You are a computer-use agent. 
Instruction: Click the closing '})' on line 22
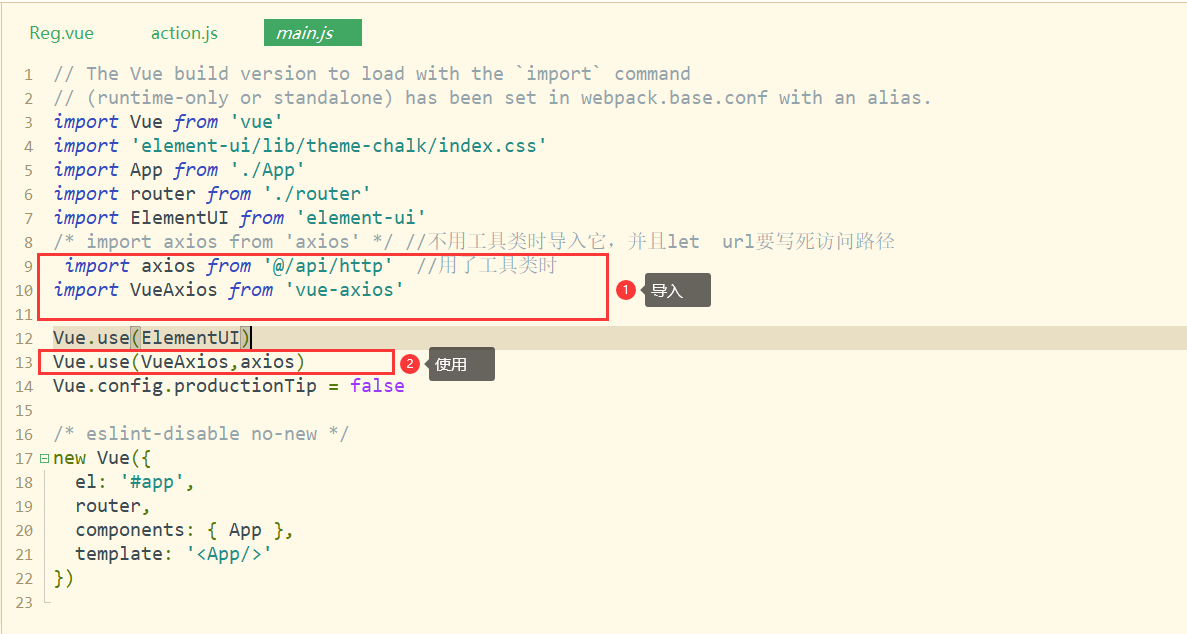[64, 579]
